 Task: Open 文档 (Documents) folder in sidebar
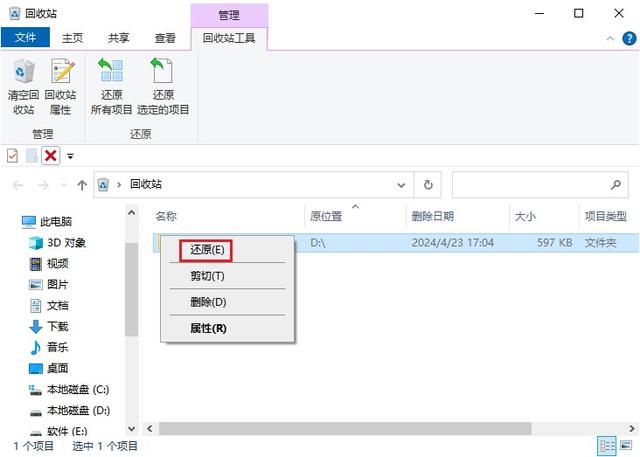pyautogui.click(x=49, y=306)
